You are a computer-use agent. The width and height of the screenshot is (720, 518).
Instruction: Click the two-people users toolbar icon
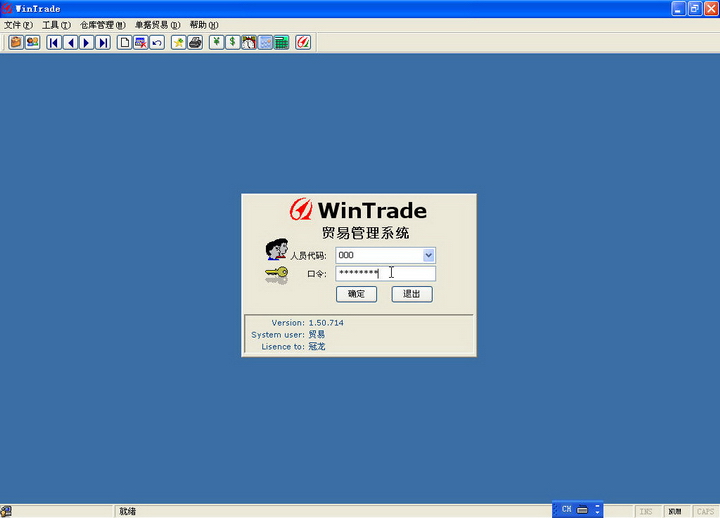(33, 43)
